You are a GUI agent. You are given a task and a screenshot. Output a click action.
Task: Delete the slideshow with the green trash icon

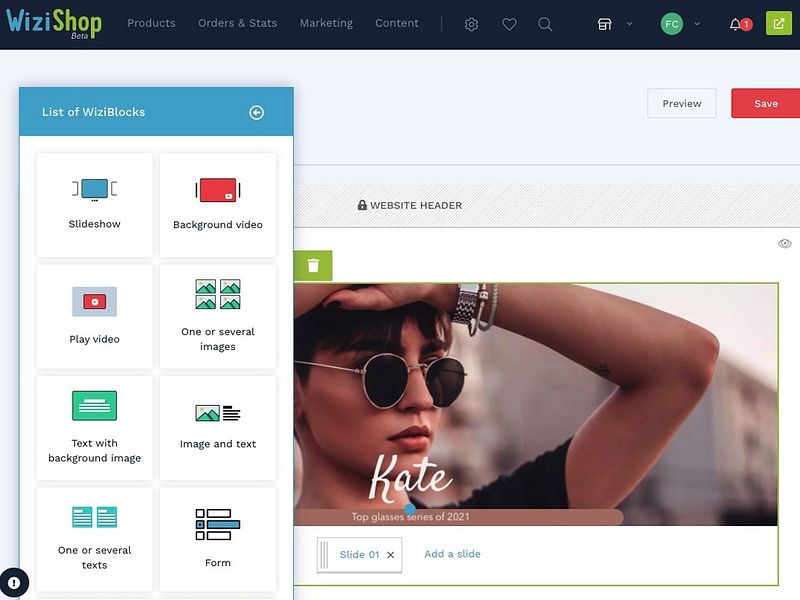point(312,265)
